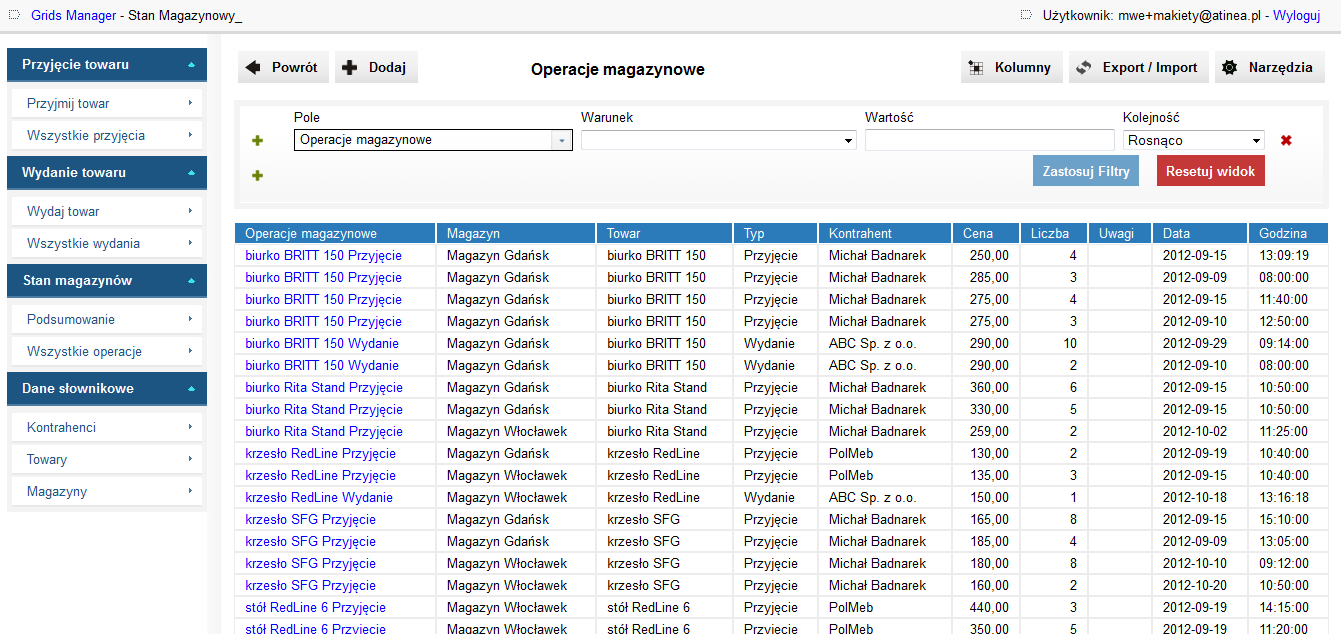This screenshot has height=634, width=1341.
Task: Sort by Kontrahent column header
Action: click(x=885, y=233)
